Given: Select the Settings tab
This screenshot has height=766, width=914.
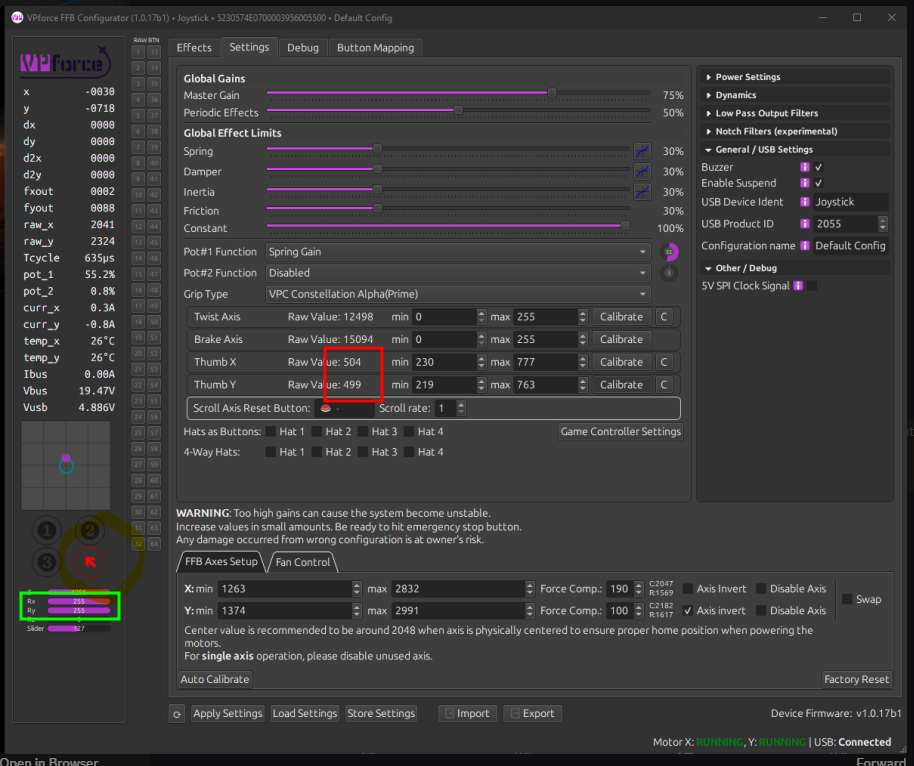Looking at the screenshot, I should tap(249, 47).
